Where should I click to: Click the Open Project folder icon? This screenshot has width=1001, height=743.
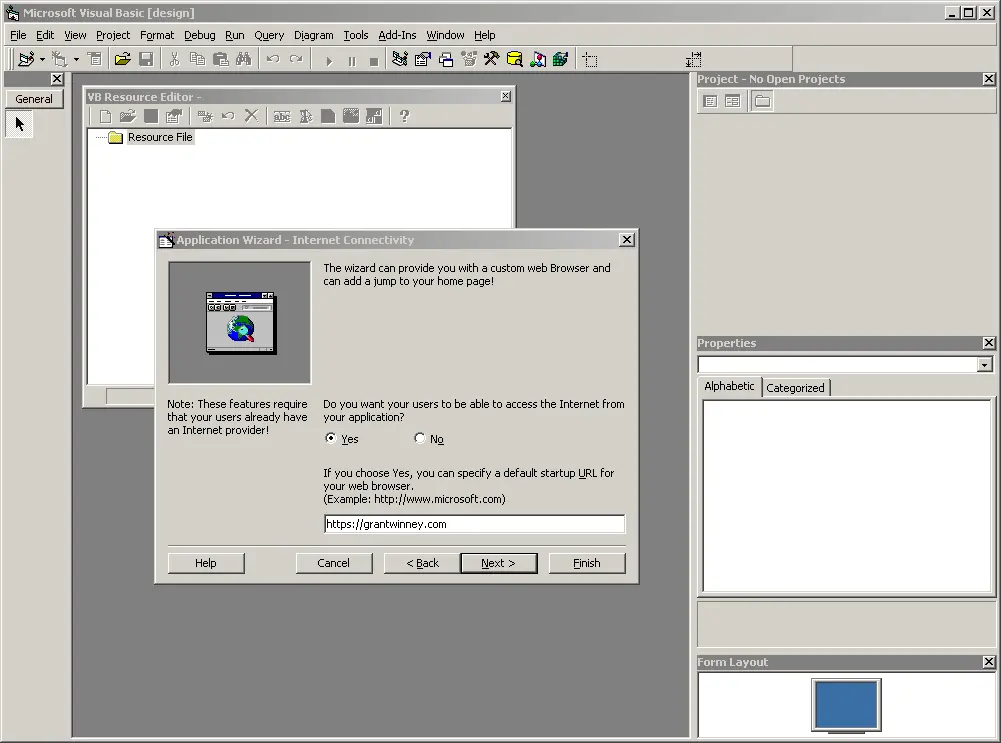point(123,59)
